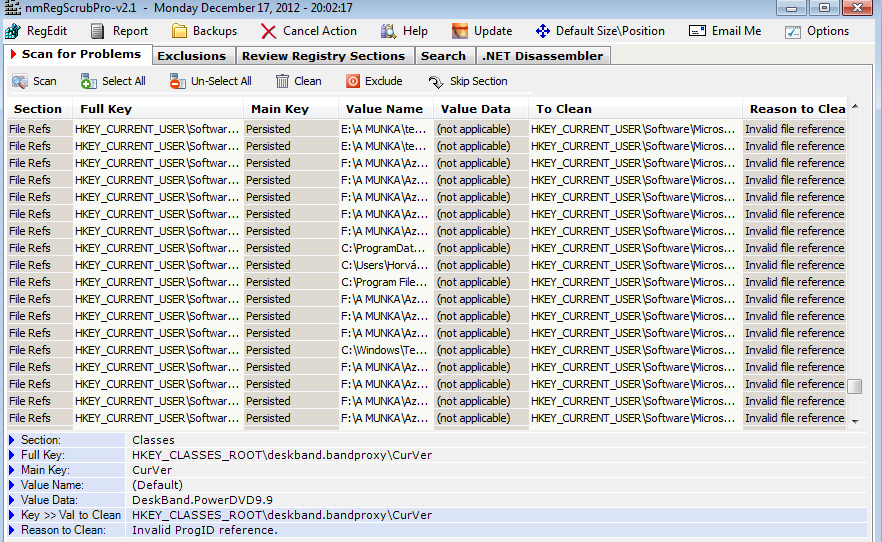
Task: Click the (Default) value name
Action: [158, 485]
